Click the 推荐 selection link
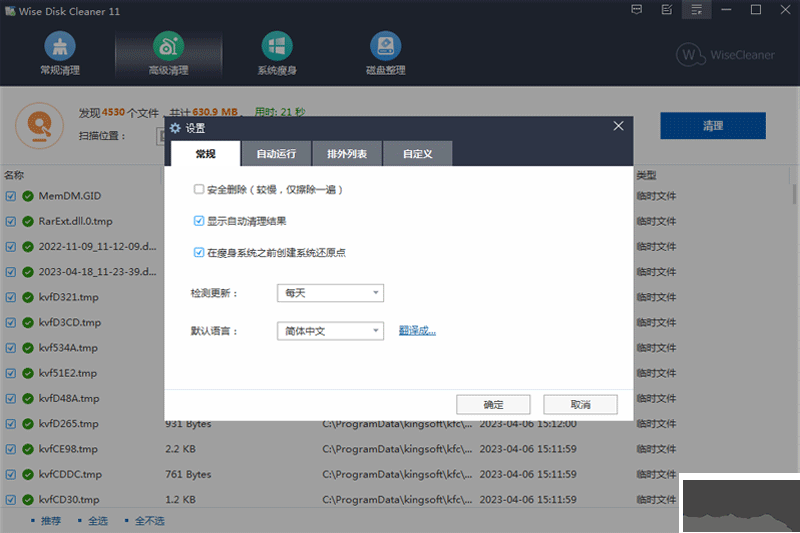 pyautogui.click(x=51, y=521)
